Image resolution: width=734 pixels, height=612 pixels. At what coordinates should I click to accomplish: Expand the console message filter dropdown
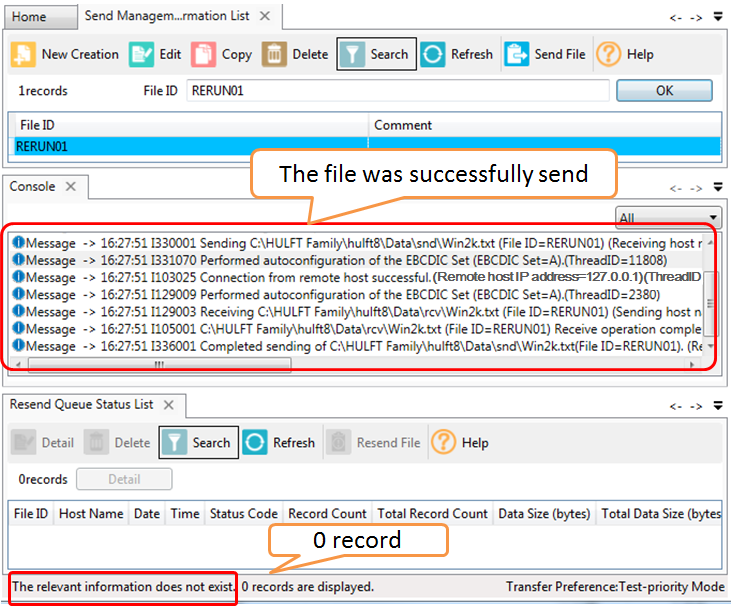(x=713, y=218)
